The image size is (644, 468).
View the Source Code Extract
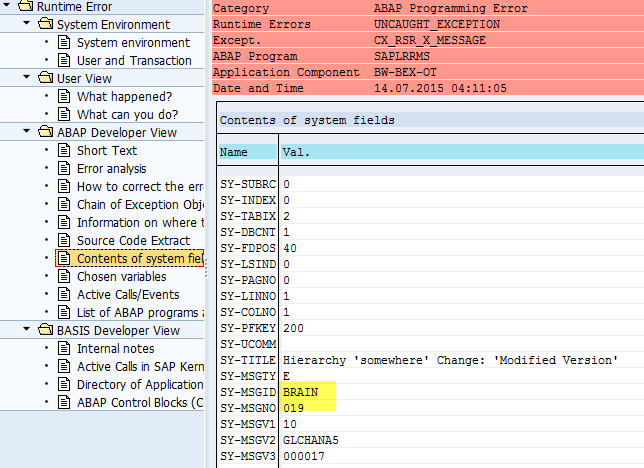tap(133, 240)
